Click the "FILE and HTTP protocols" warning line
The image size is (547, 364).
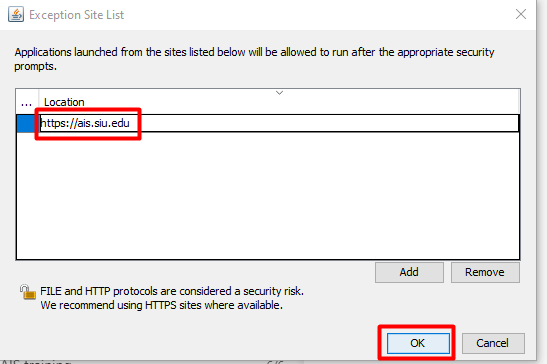(x=172, y=291)
